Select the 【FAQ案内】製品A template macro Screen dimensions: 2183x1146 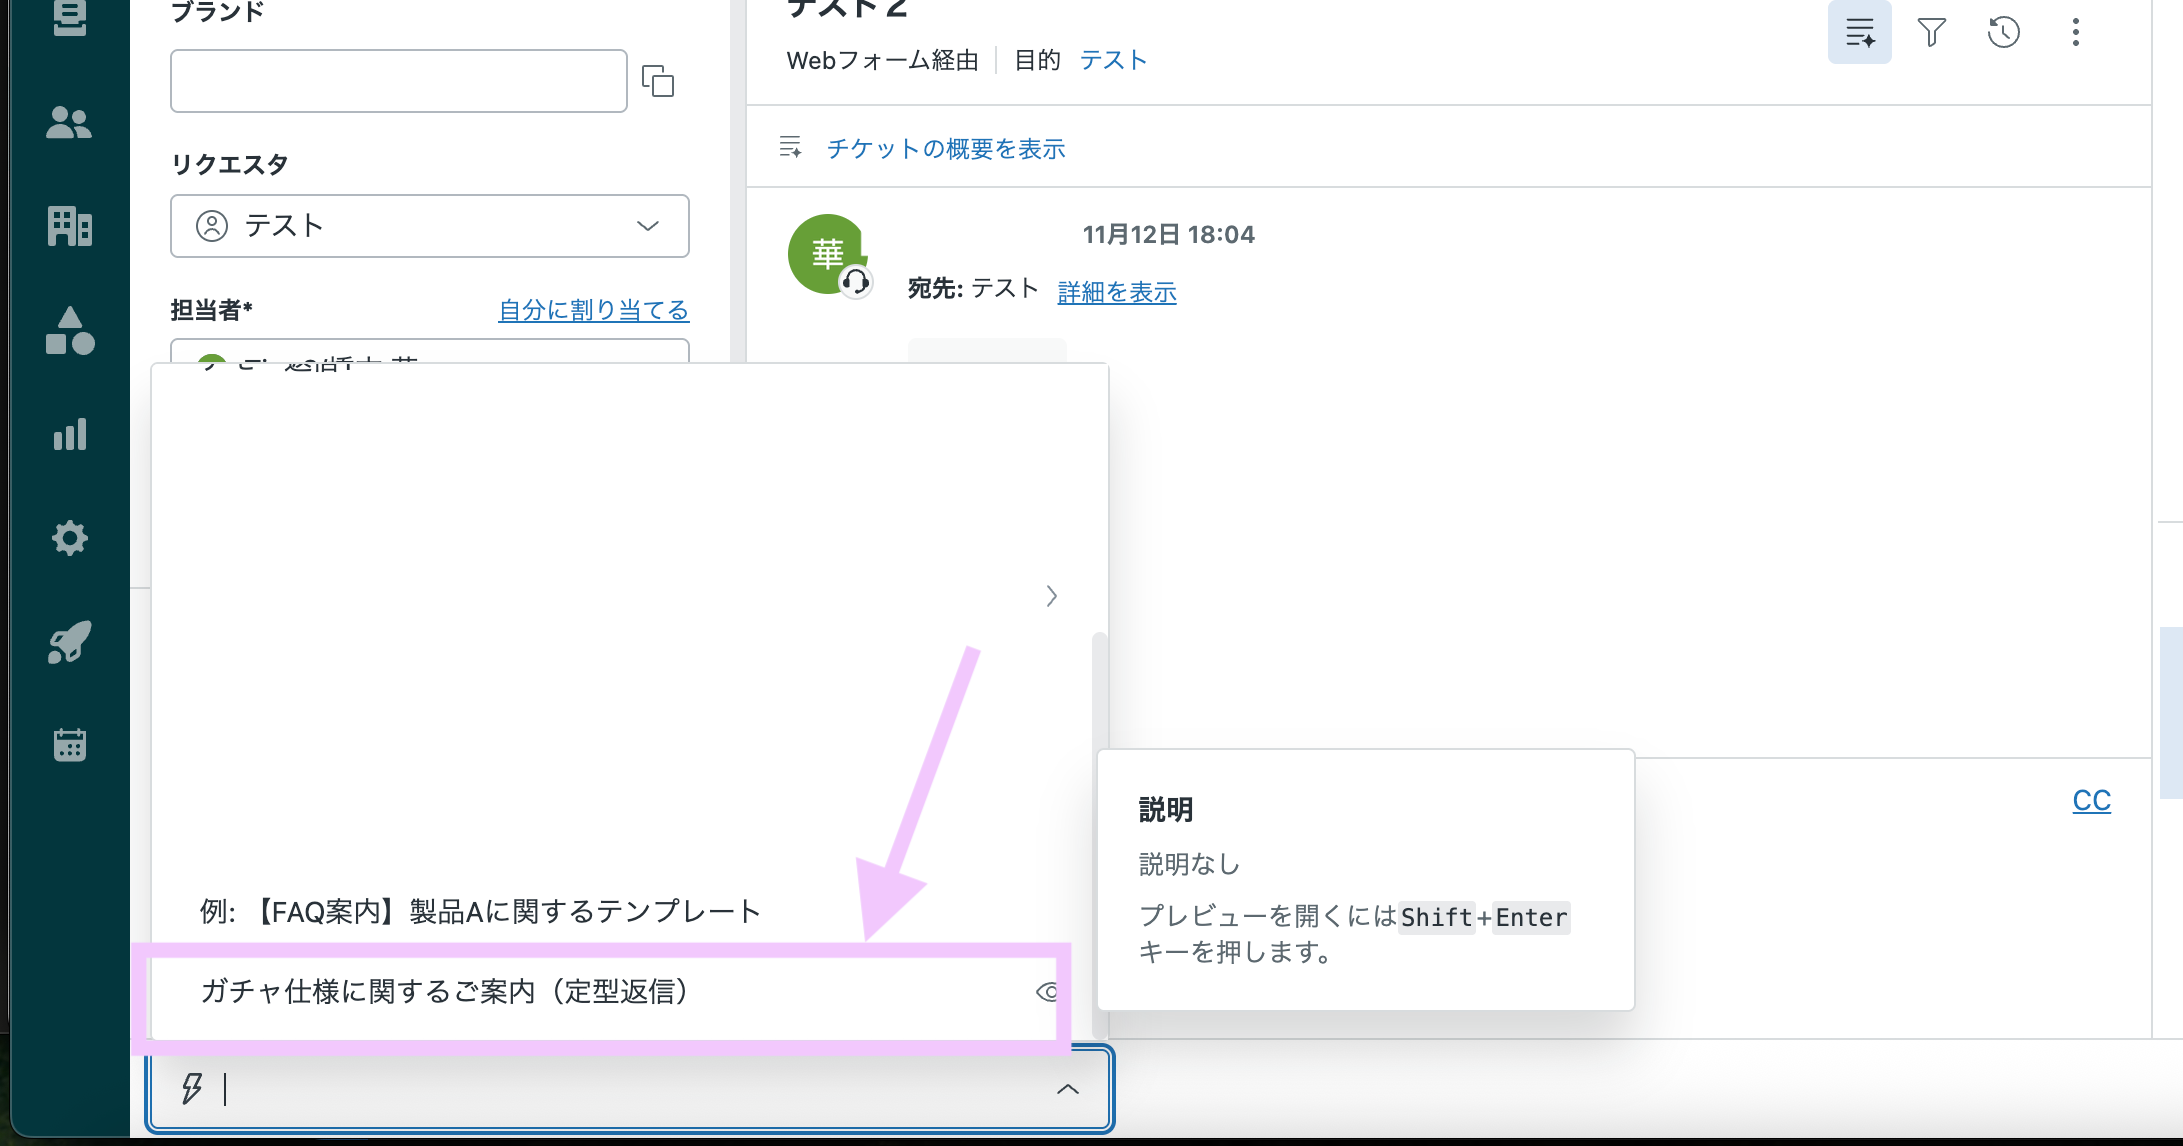click(480, 911)
